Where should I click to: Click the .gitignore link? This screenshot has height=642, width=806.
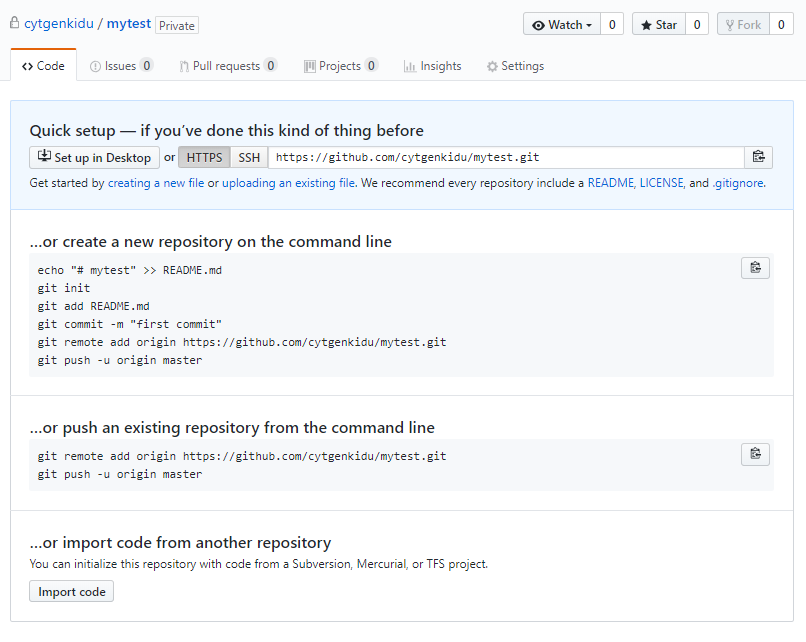(738, 183)
